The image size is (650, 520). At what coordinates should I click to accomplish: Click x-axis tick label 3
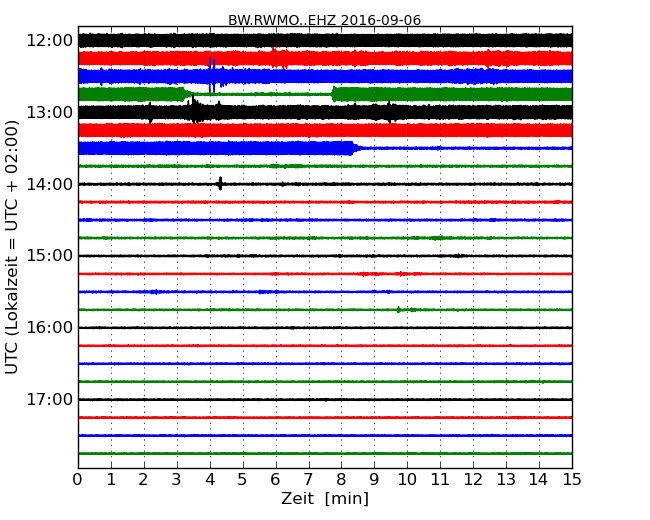(177, 480)
